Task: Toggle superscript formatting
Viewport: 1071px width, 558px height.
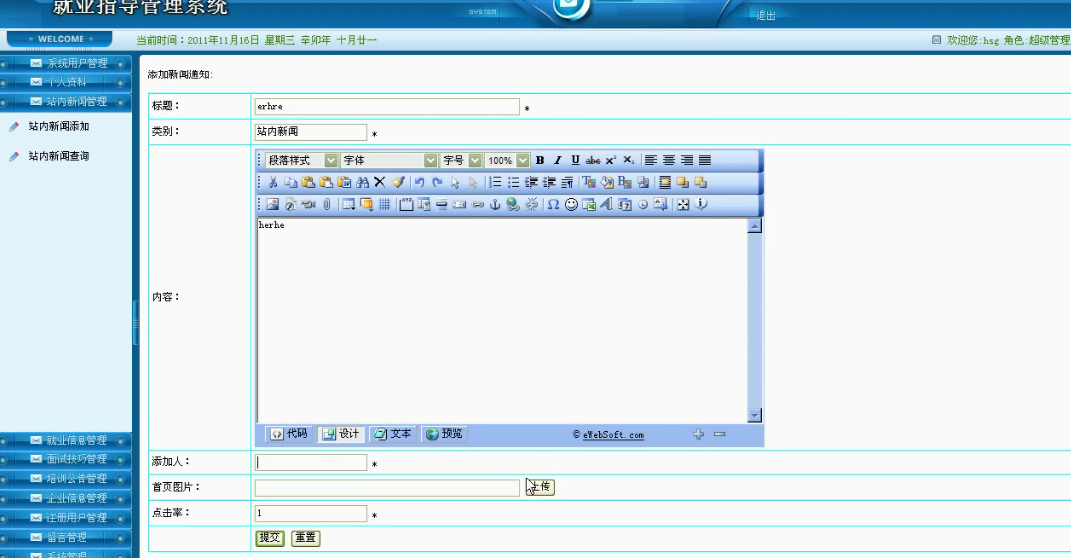Action: (x=611, y=161)
